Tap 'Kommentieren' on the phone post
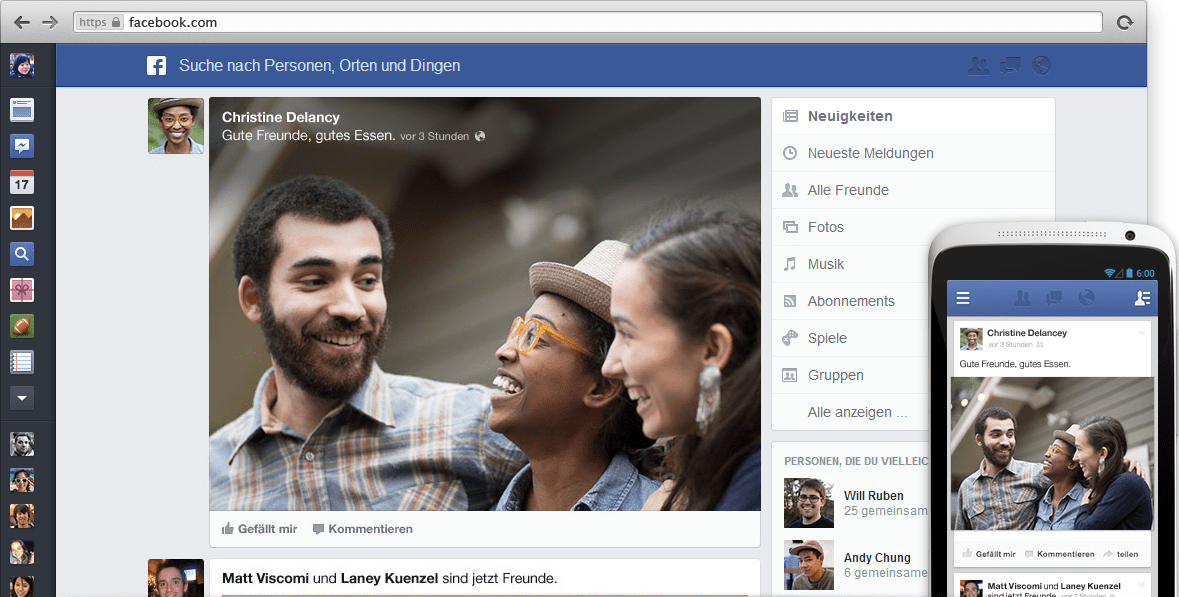Image resolution: width=1179 pixels, height=597 pixels. pos(1060,554)
